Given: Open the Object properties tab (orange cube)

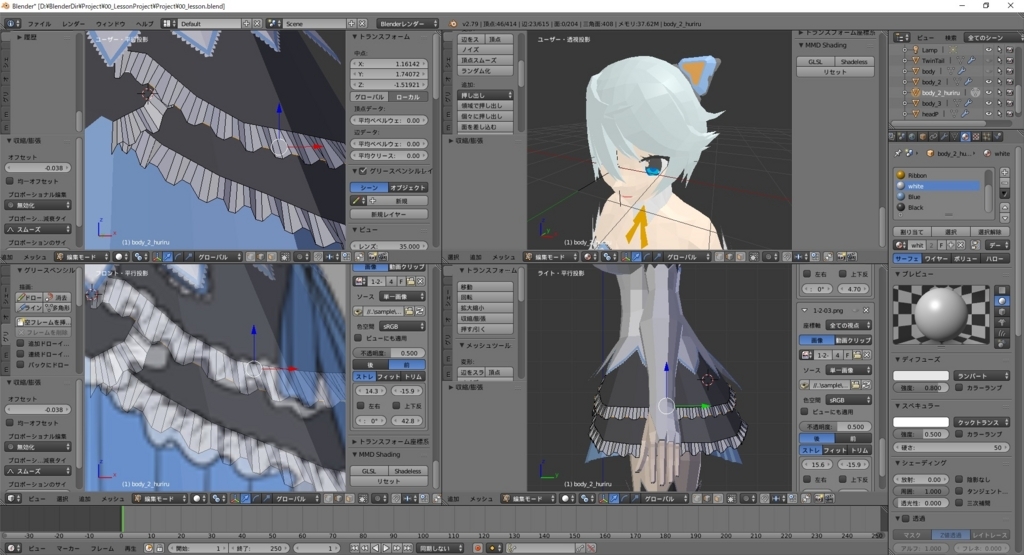Looking at the screenshot, I should (x=923, y=136).
